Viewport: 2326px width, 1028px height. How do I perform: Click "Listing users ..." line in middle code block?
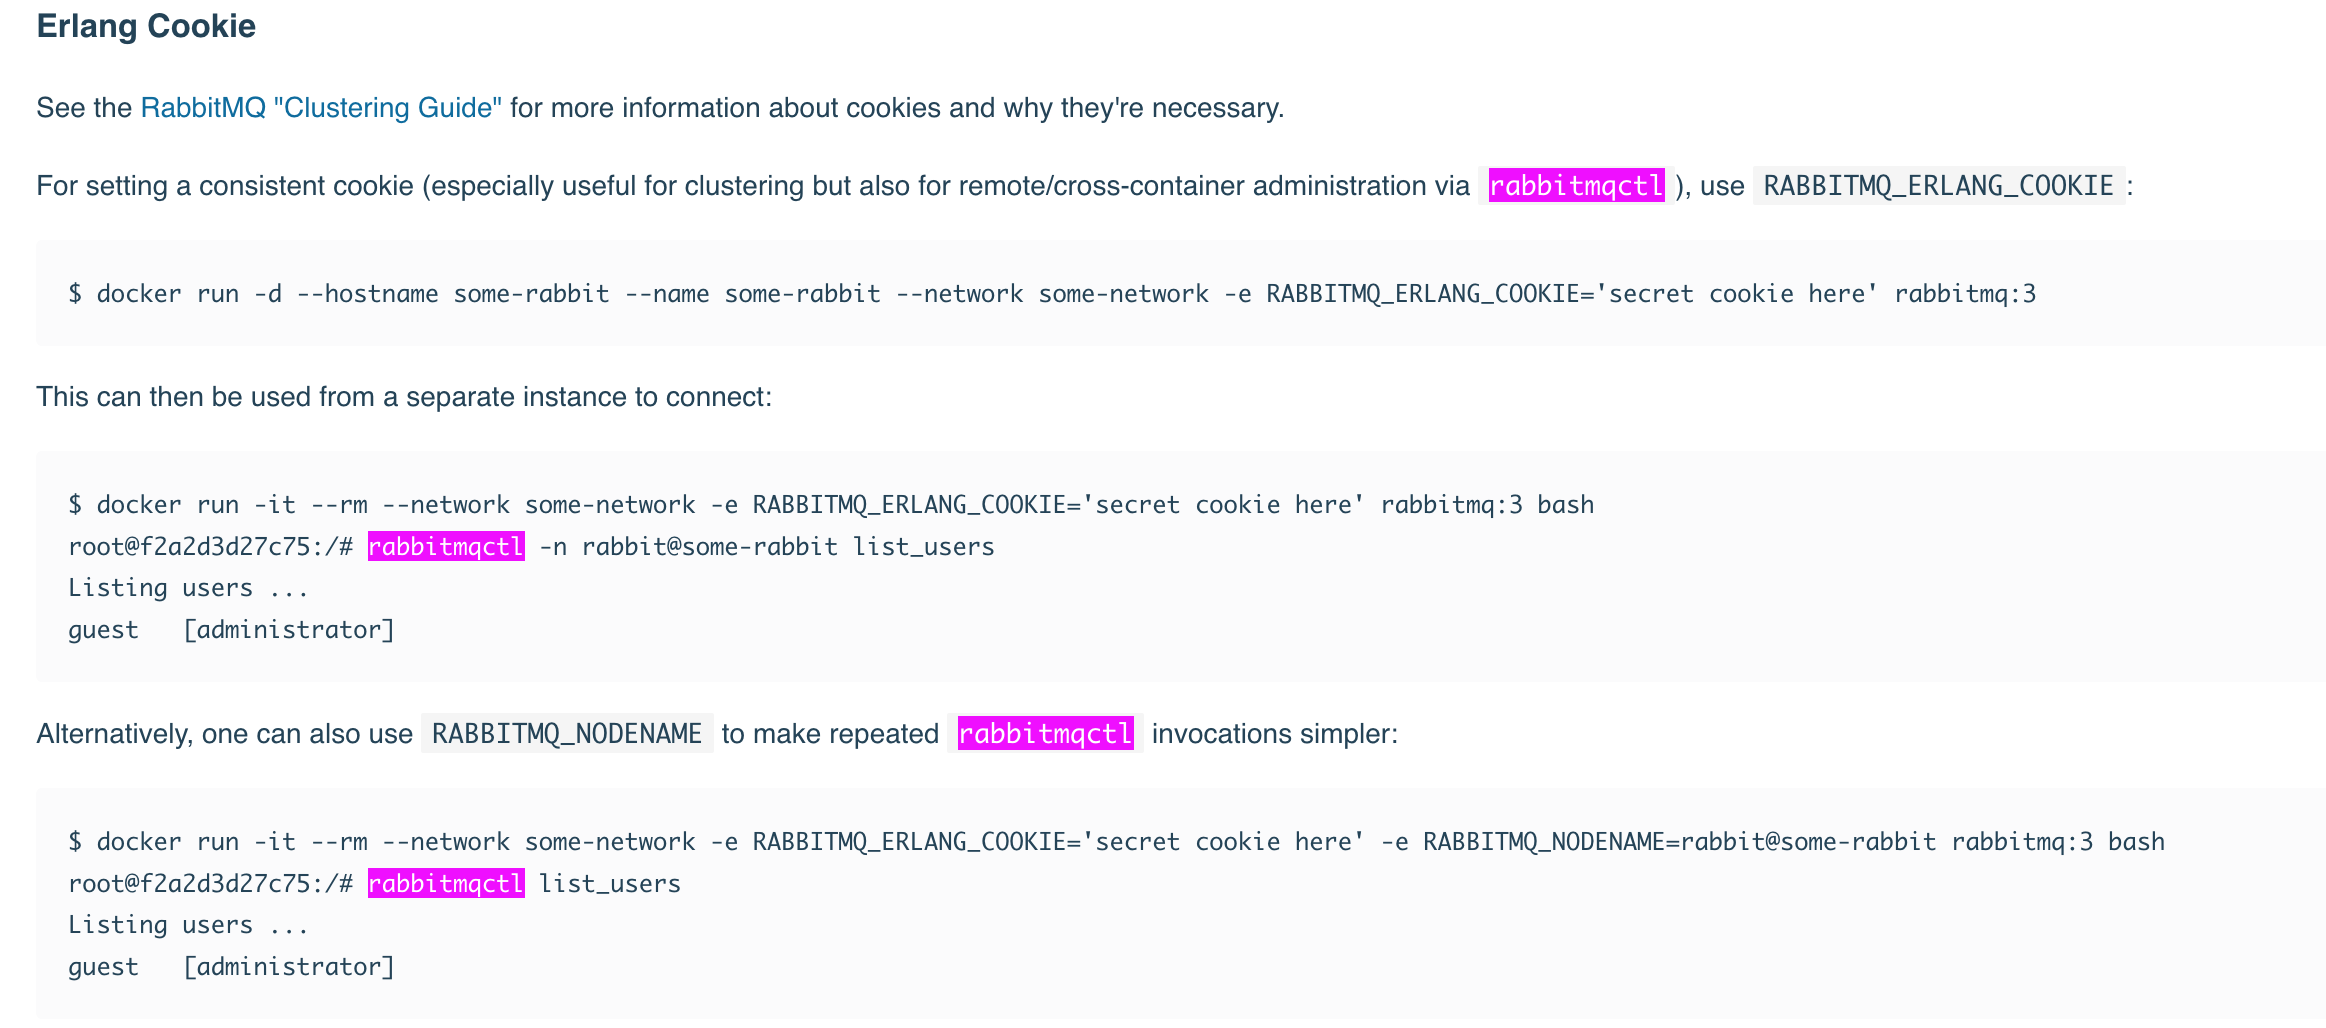[x=188, y=588]
